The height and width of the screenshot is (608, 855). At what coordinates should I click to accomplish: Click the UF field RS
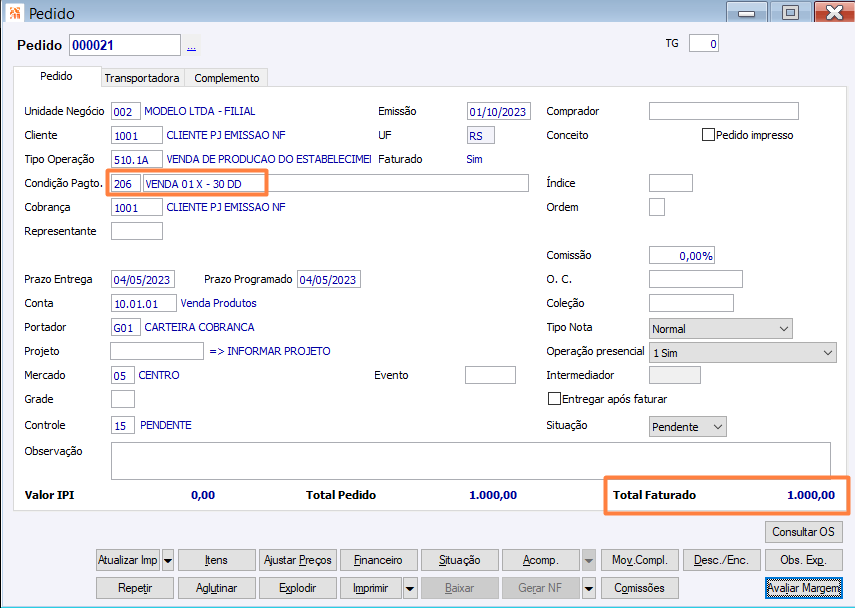click(x=481, y=135)
